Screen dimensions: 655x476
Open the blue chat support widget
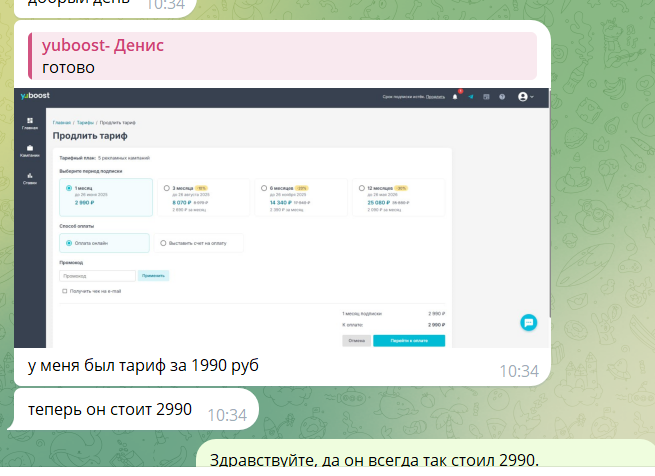tap(529, 322)
